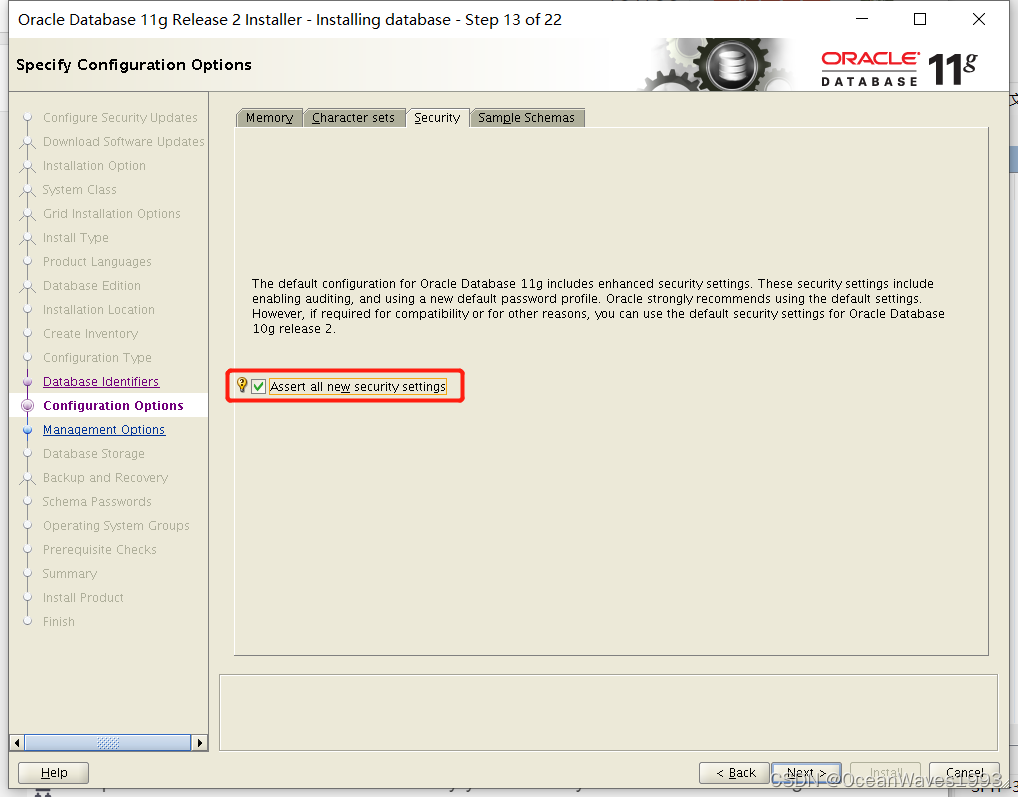Open the Character sets tab
The width and height of the screenshot is (1018, 797).
353,117
